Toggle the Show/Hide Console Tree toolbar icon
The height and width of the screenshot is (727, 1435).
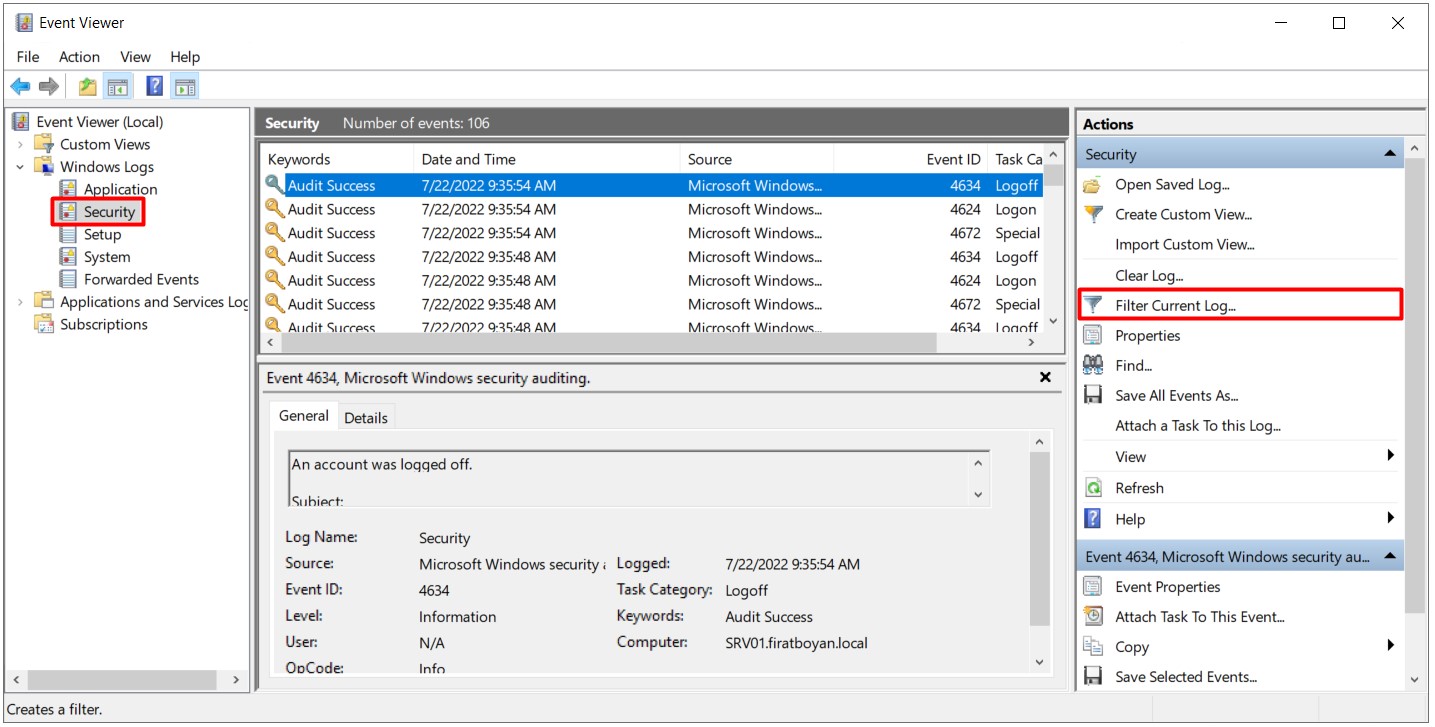click(117, 87)
